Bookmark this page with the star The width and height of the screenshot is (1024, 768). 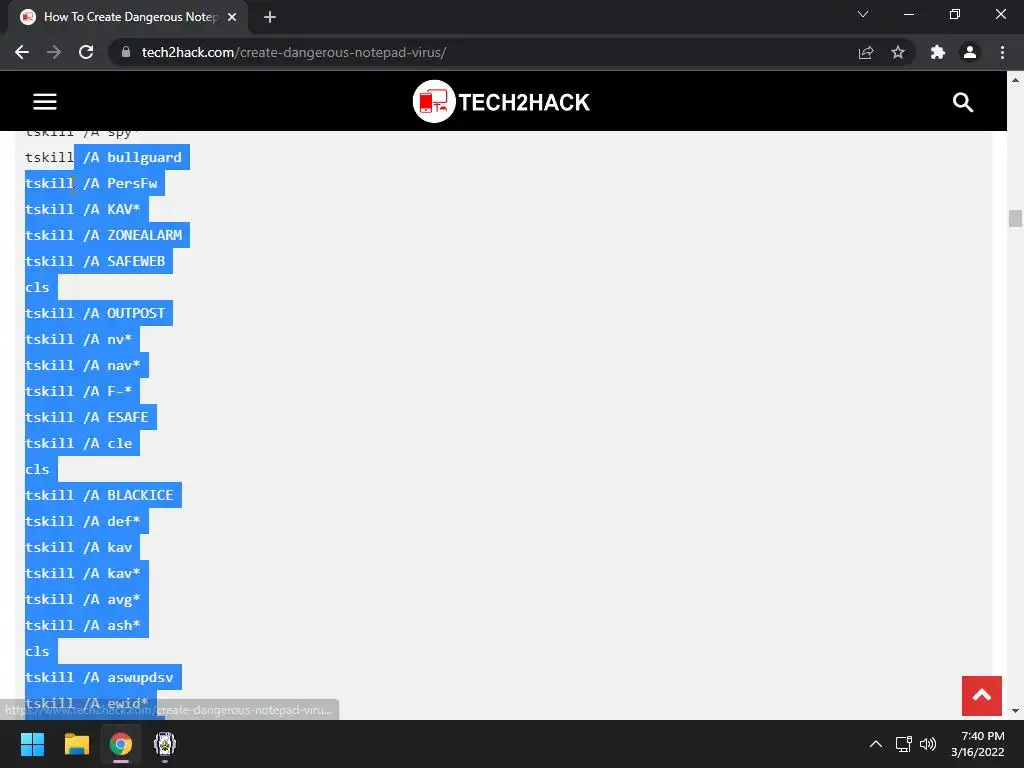898,52
